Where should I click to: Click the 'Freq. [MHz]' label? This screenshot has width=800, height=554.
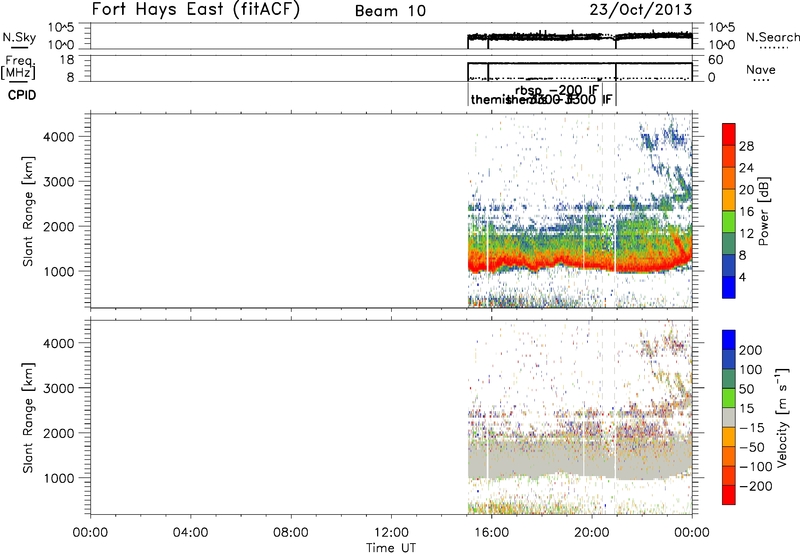click(18, 67)
